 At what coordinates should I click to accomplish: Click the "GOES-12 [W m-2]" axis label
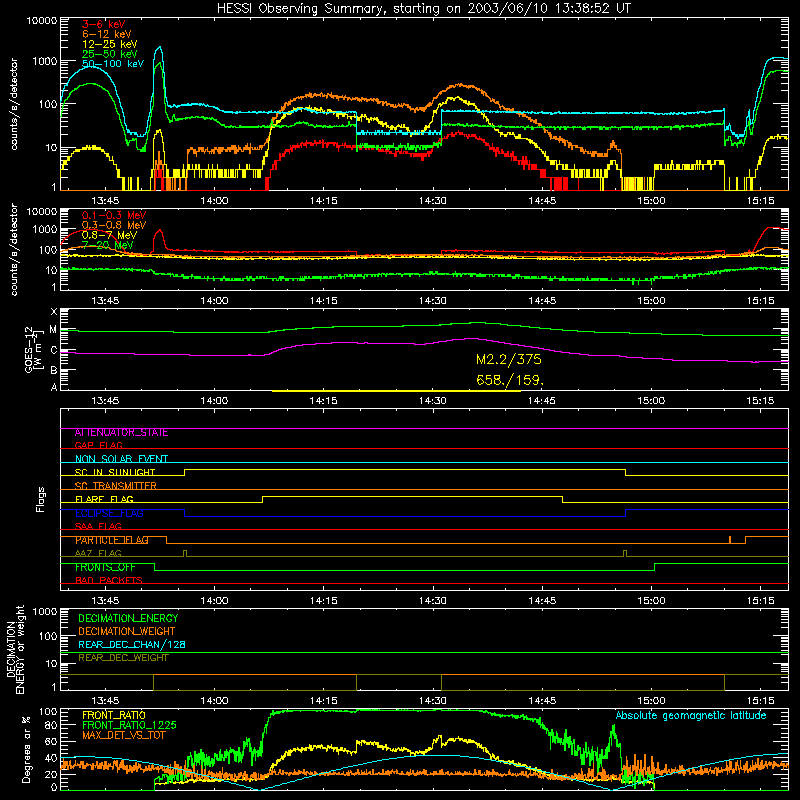point(34,349)
